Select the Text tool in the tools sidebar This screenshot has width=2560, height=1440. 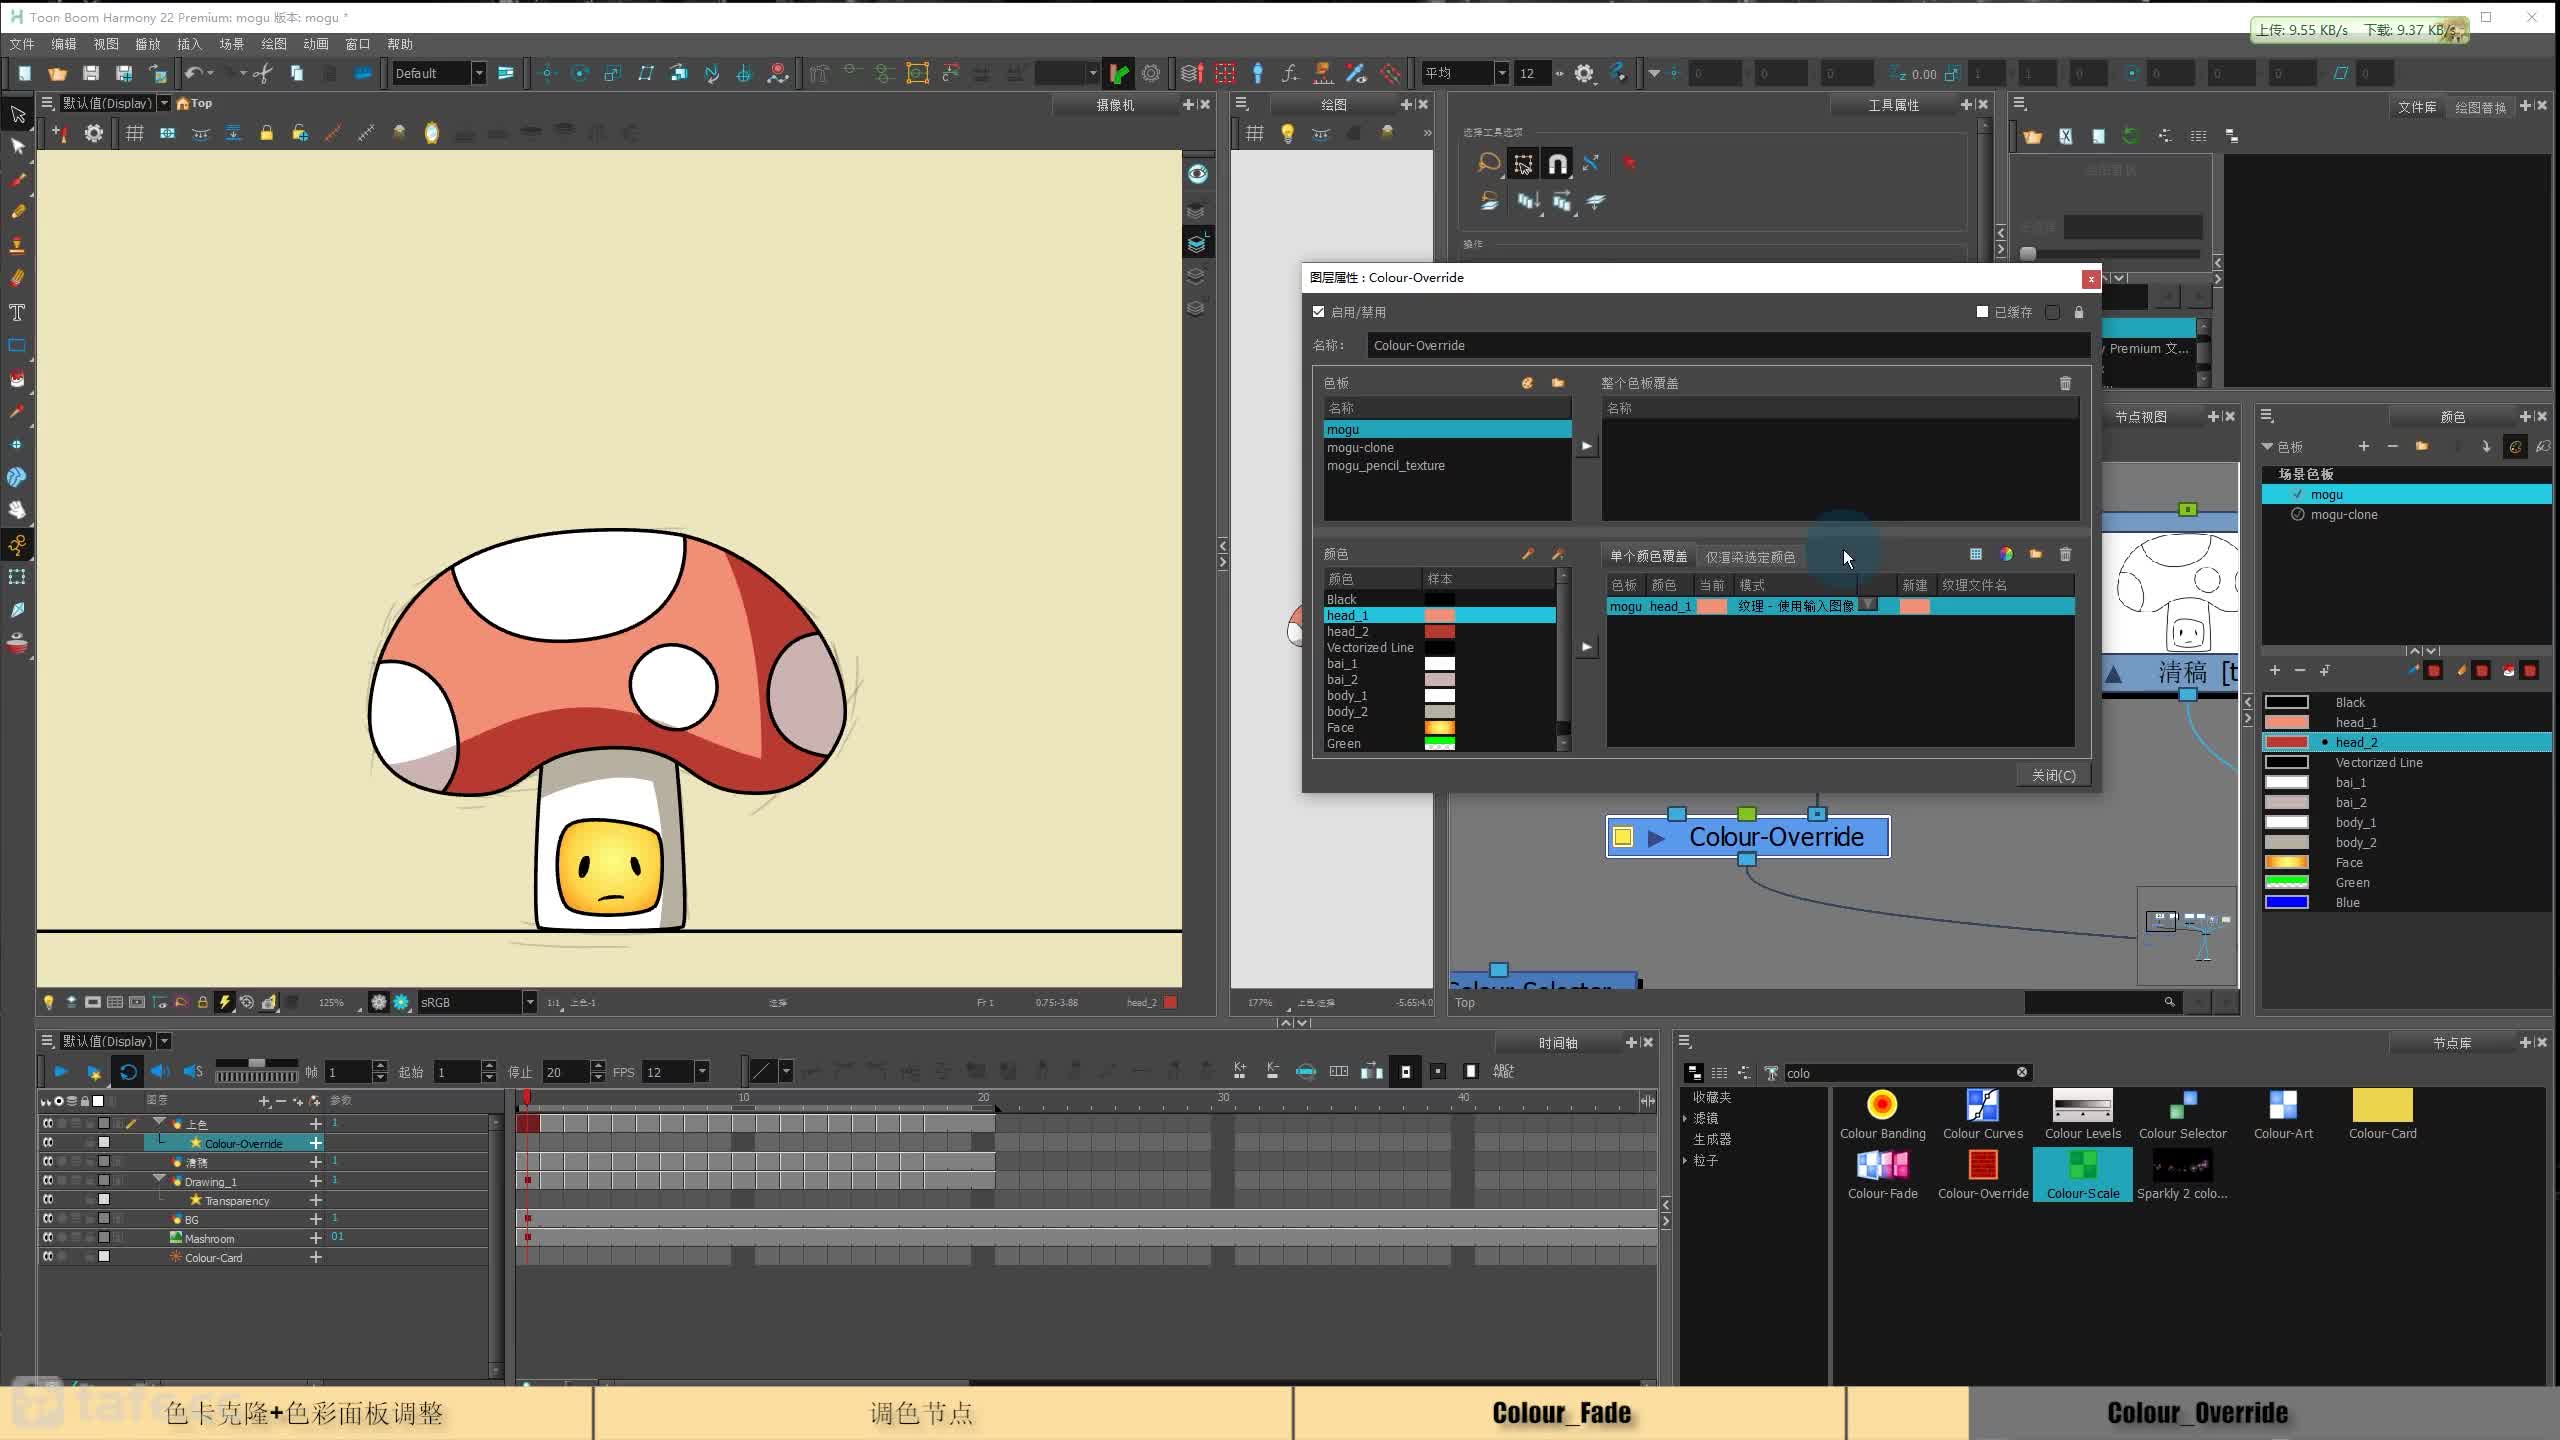click(17, 312)
